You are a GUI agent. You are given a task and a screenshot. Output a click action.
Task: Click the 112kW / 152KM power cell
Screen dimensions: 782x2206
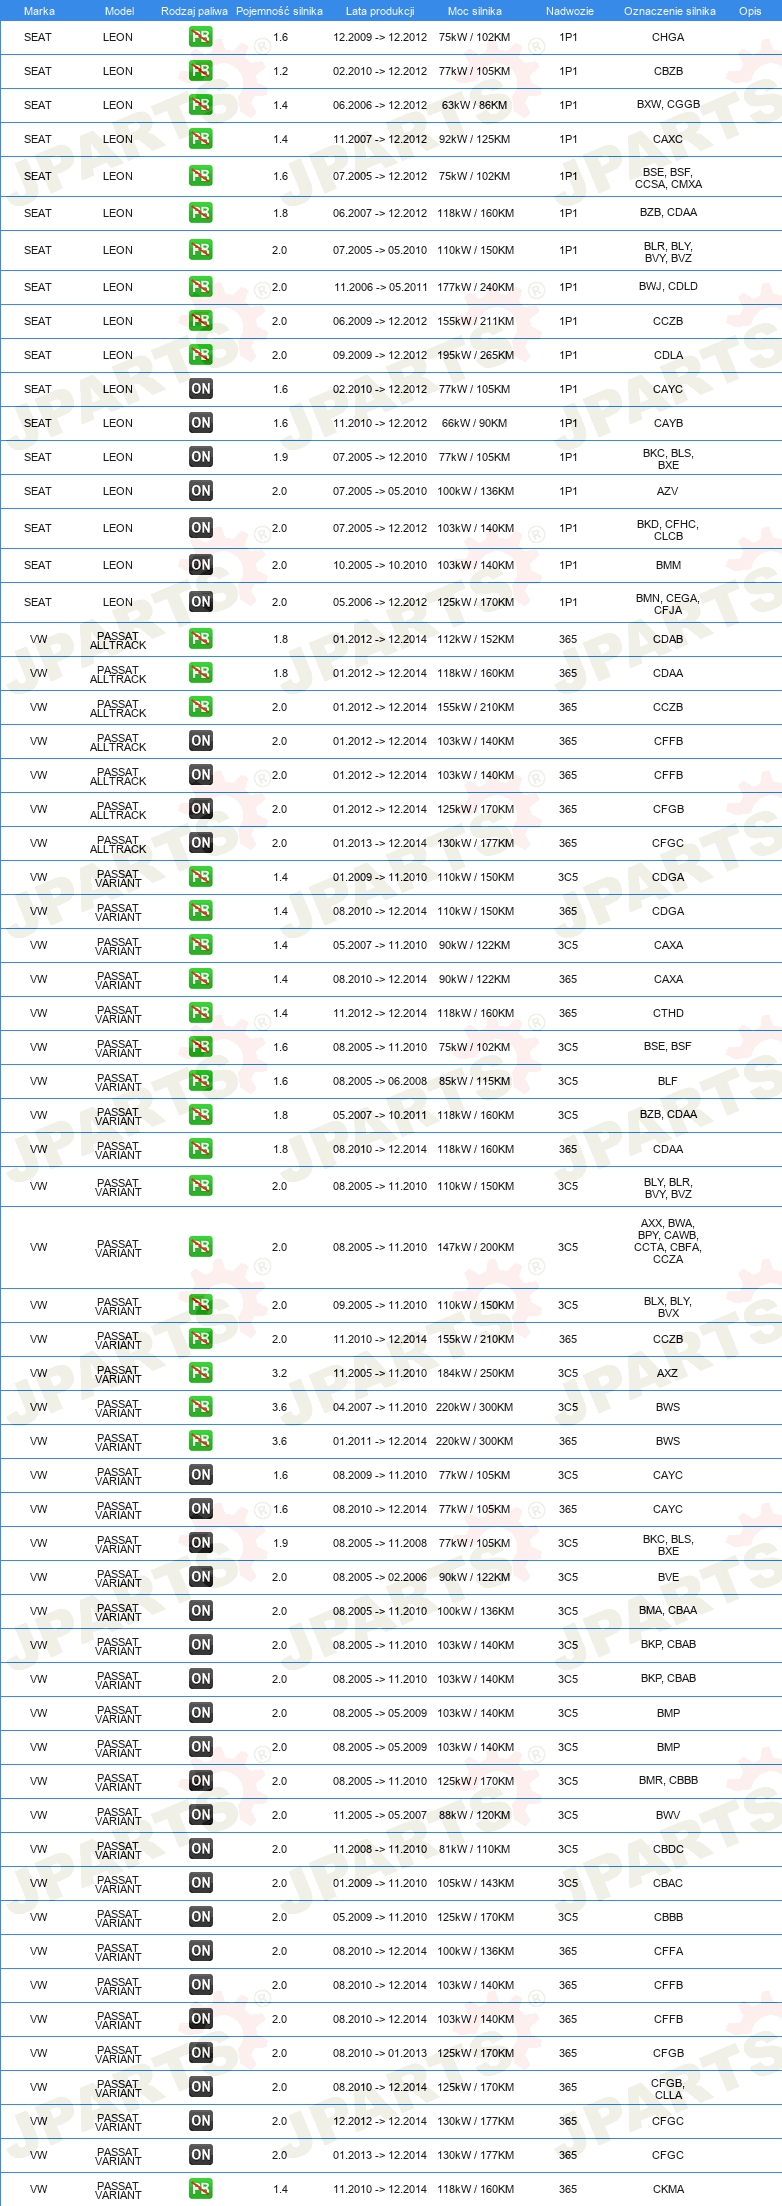(x=476, y=639)
